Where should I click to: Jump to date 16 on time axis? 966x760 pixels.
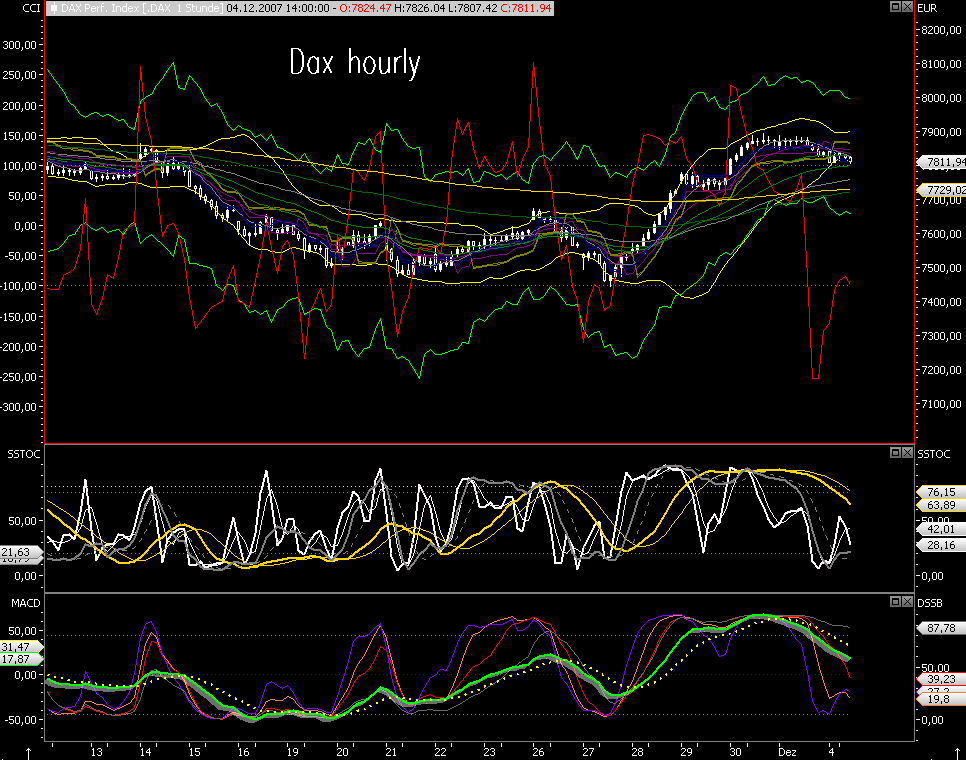[243, 752]
